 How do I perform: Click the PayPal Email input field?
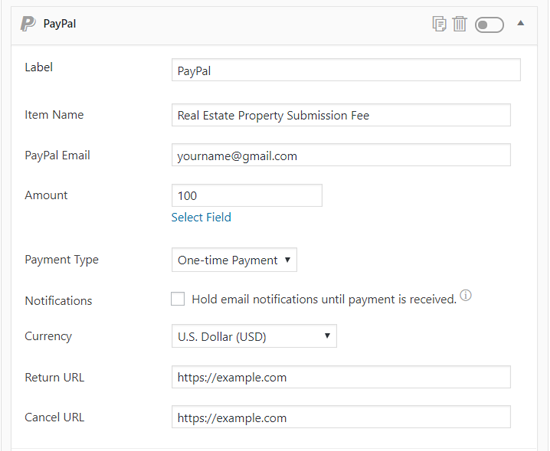tap(341, 155)
